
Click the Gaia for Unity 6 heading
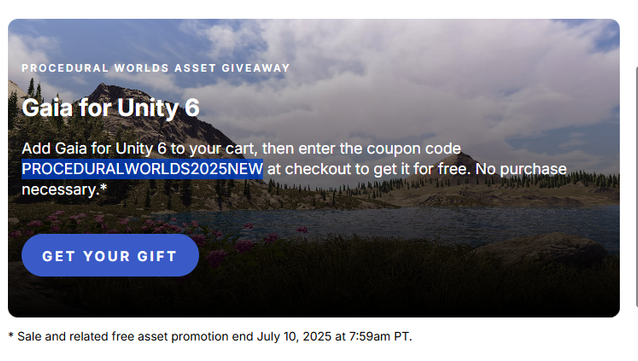click(x=111, y=108)
